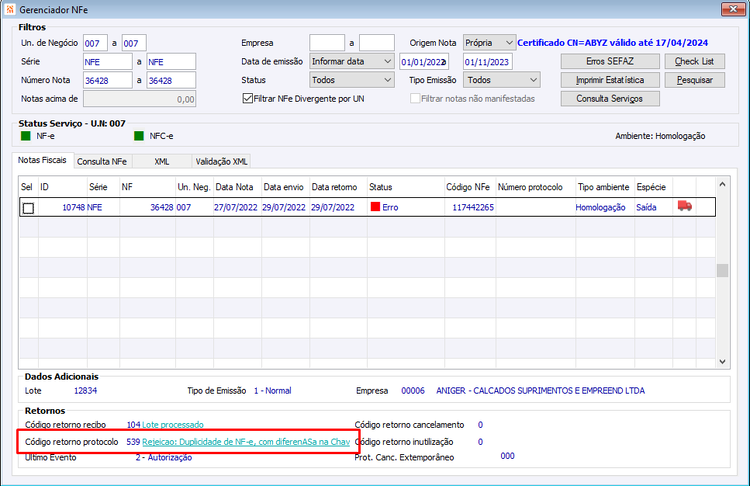Toggle Filtrar notas não manifestadas checkbox

click(x=415, y=99)
